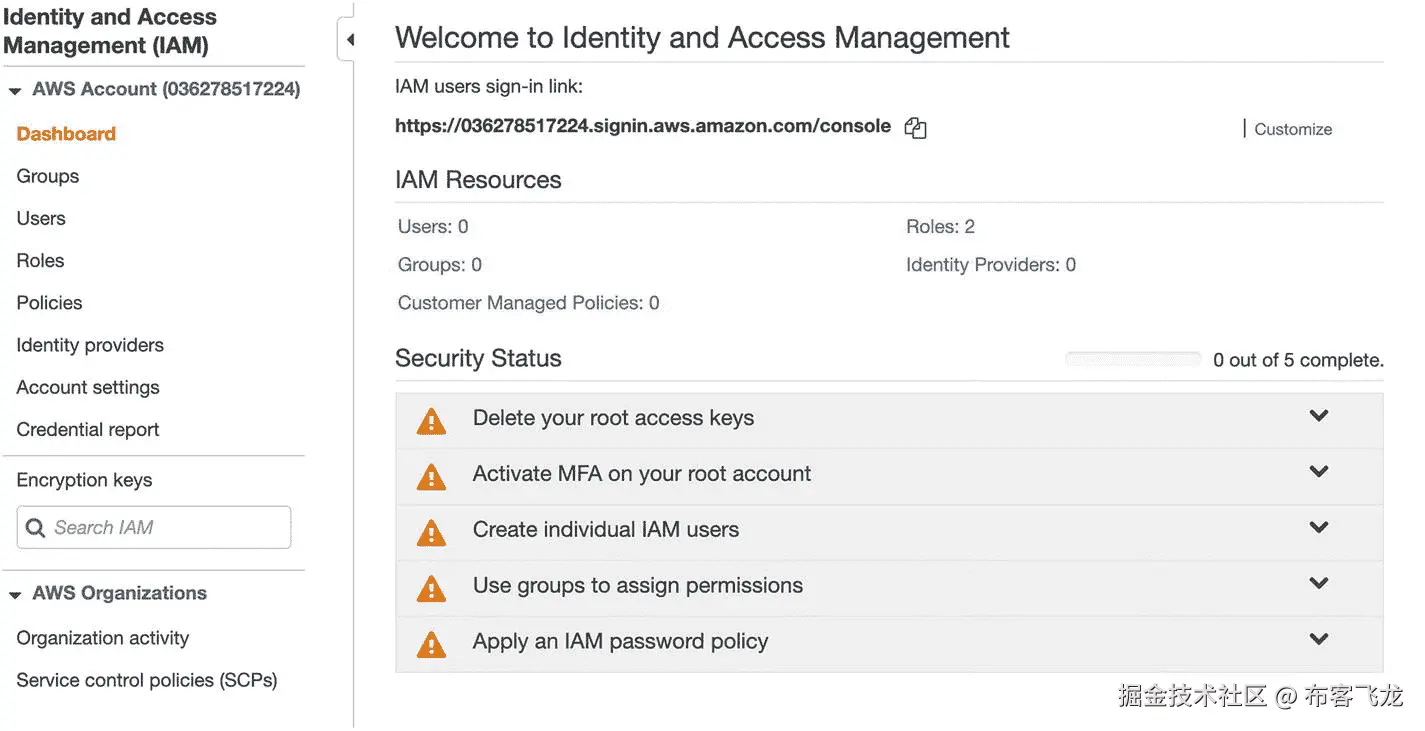Click warning icon beside IAM password policy
Screen dimensions: 1425x731
tap(431, 644)
